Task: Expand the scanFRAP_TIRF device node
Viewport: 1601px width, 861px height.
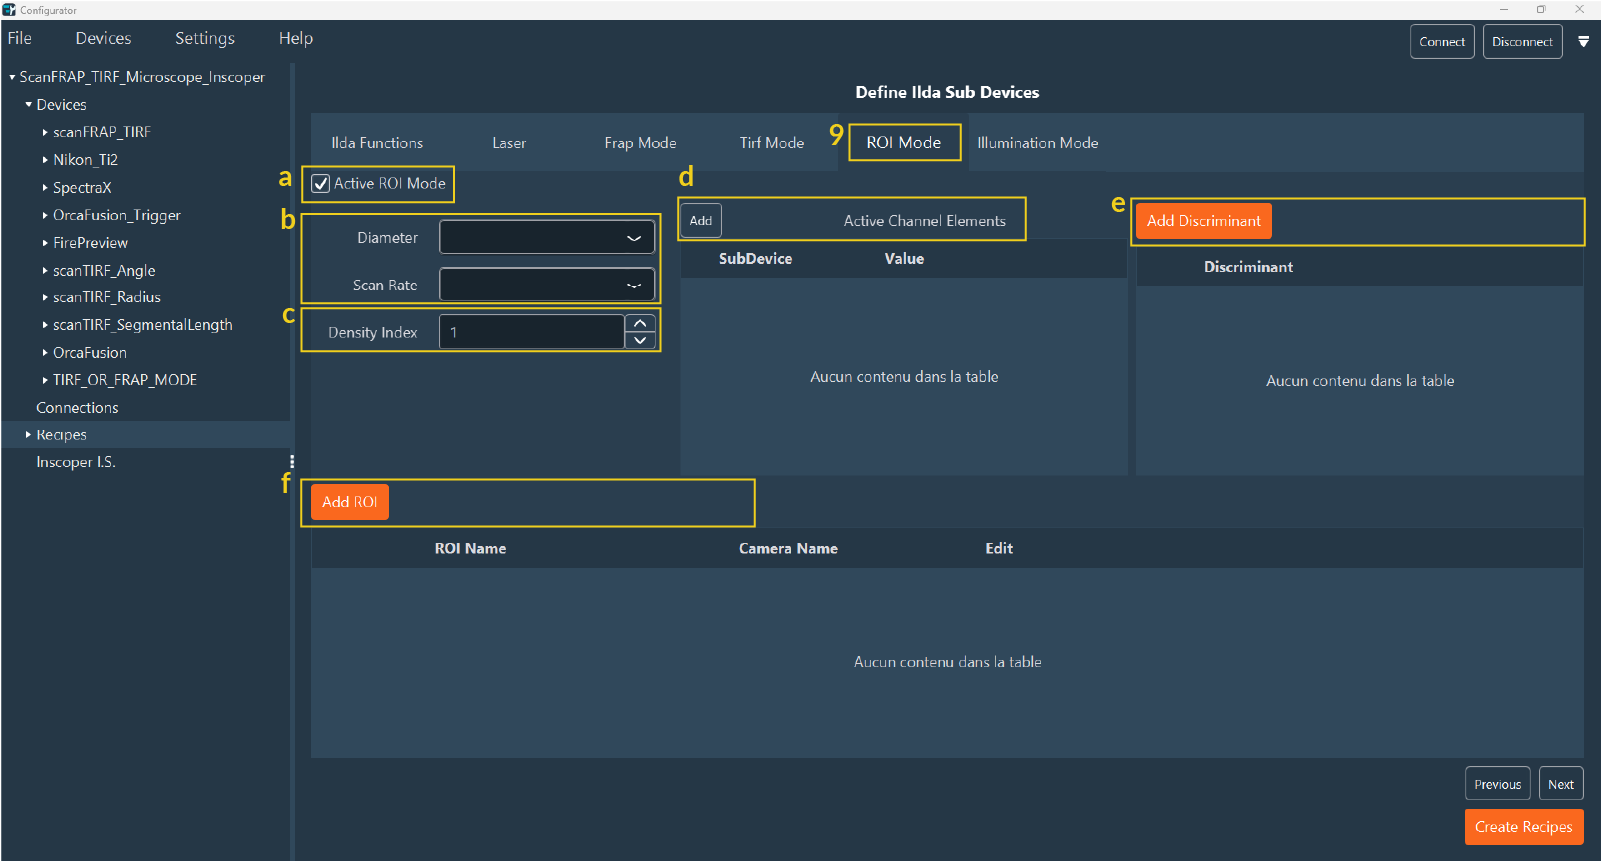Action: pyautogui.click(x=45, y=132)
